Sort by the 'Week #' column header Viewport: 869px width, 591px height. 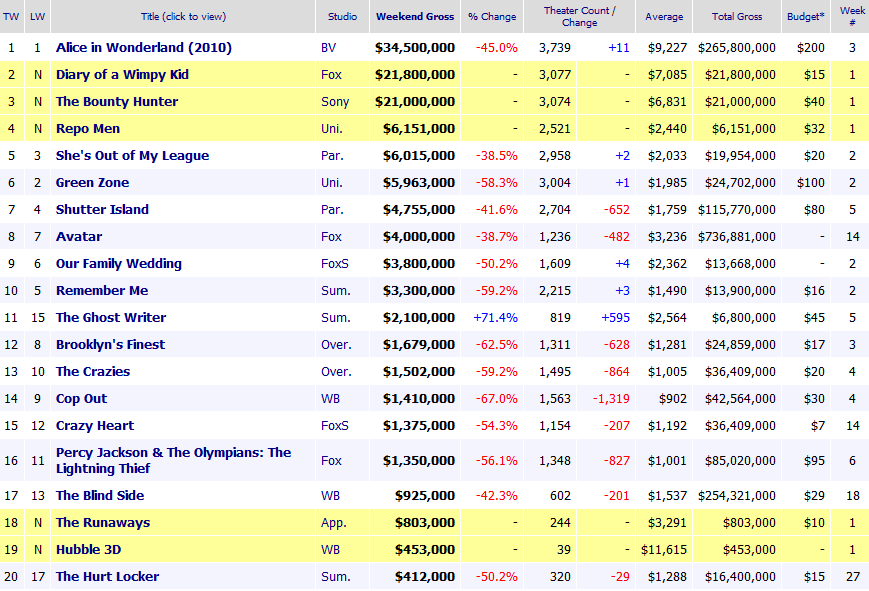[x=852, y=17]
